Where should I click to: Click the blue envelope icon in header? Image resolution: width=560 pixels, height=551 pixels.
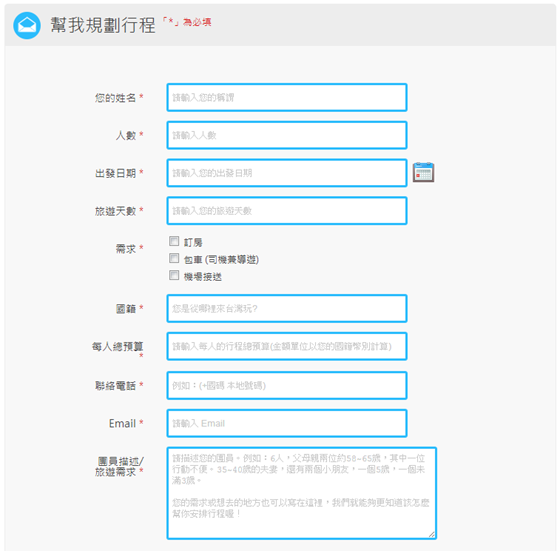tap(27, 25)
